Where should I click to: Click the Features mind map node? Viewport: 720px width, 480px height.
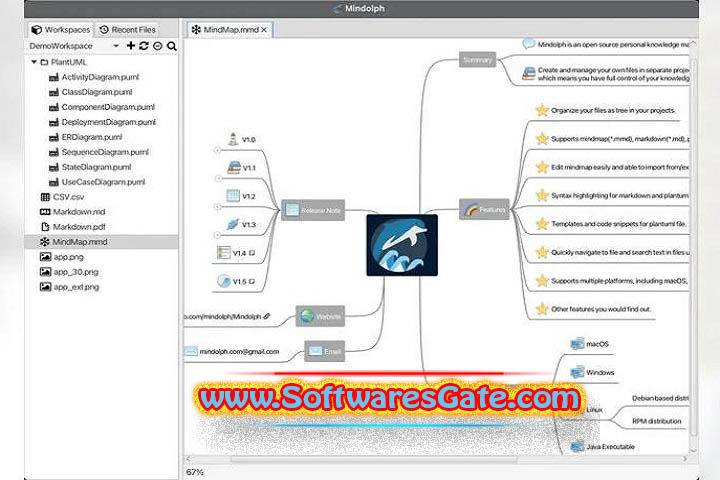coord(484,209)
